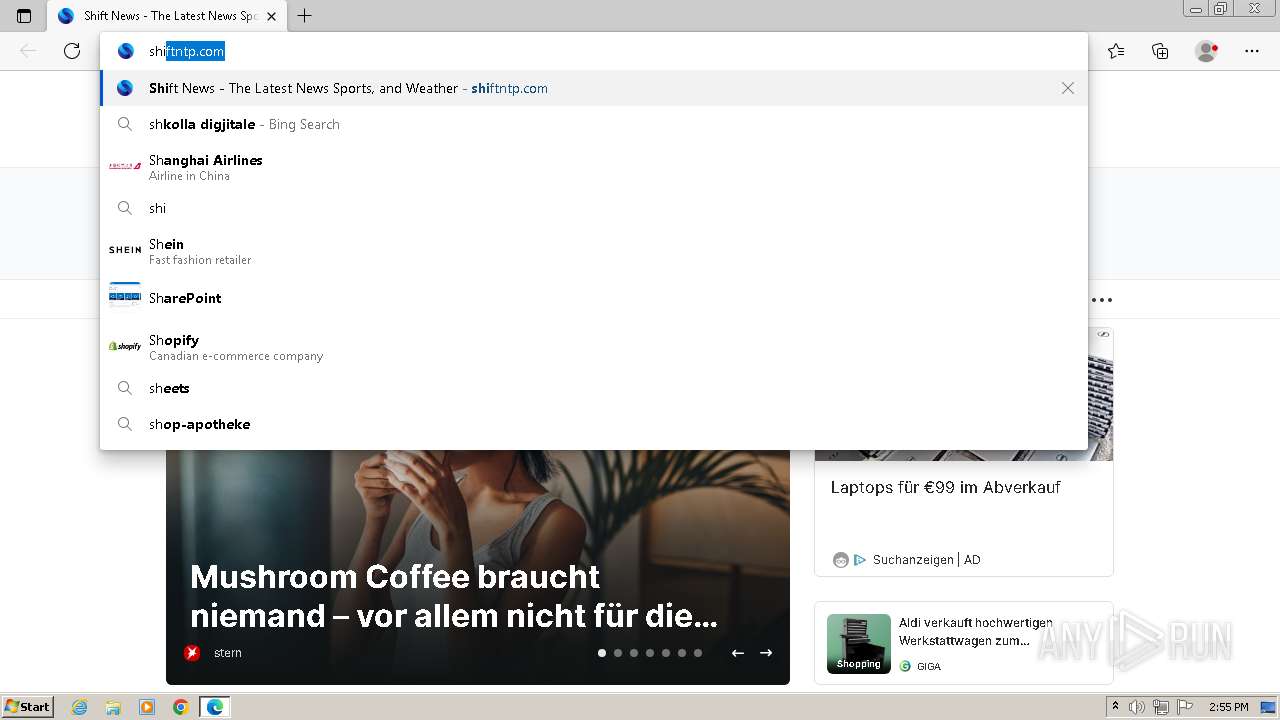The image size is (1280, 720).
Task: Click the stern source logo
Action: [x=192, y=653]
